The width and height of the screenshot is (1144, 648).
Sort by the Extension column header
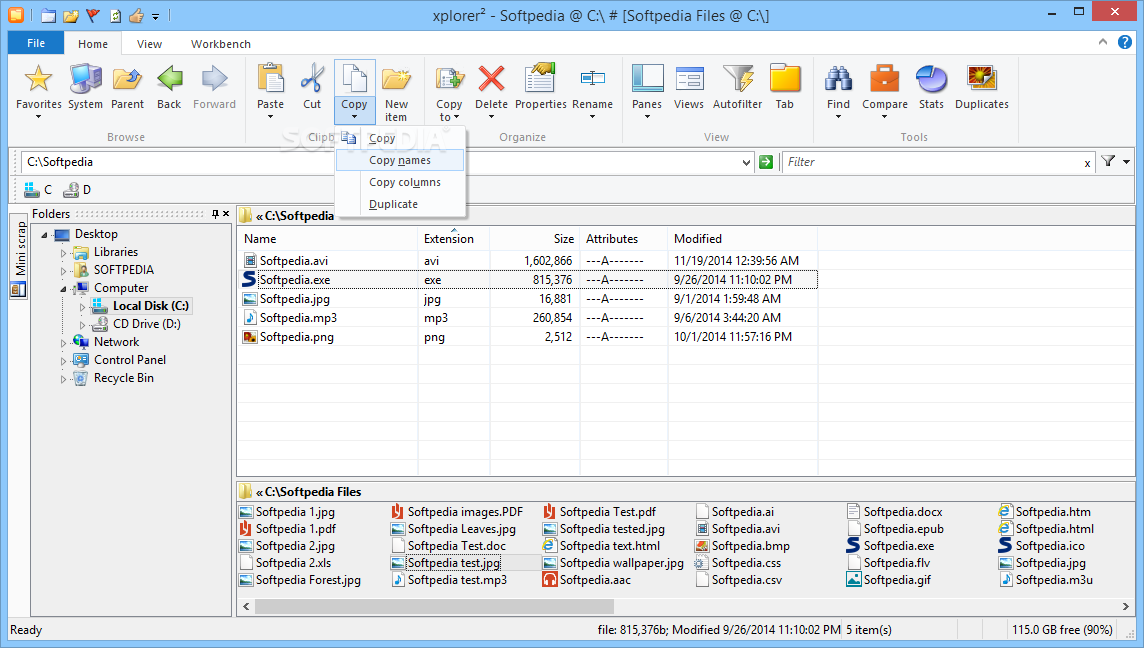point(454,239)
